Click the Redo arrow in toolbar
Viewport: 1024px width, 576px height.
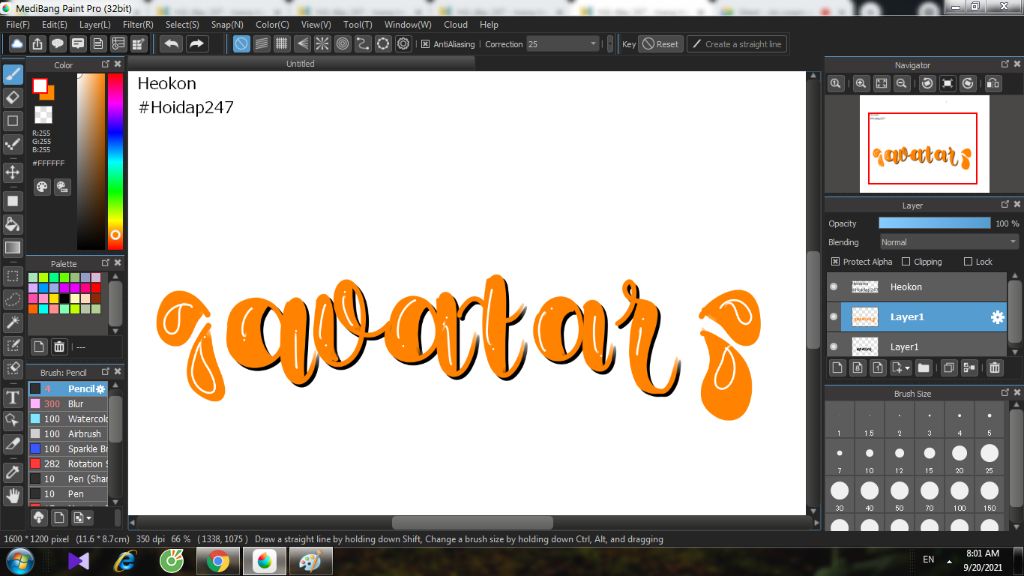click(196, 44)
